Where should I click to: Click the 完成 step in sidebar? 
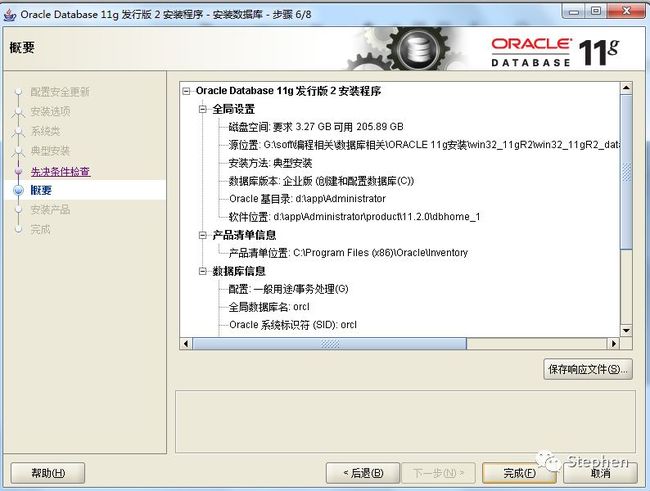point(40,229)
